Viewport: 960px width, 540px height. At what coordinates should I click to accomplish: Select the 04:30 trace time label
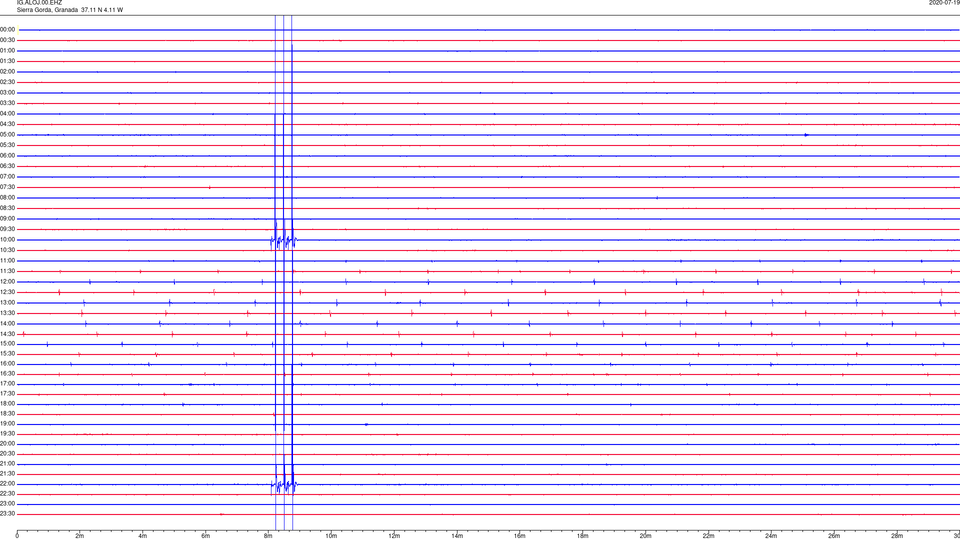point(7,124)
